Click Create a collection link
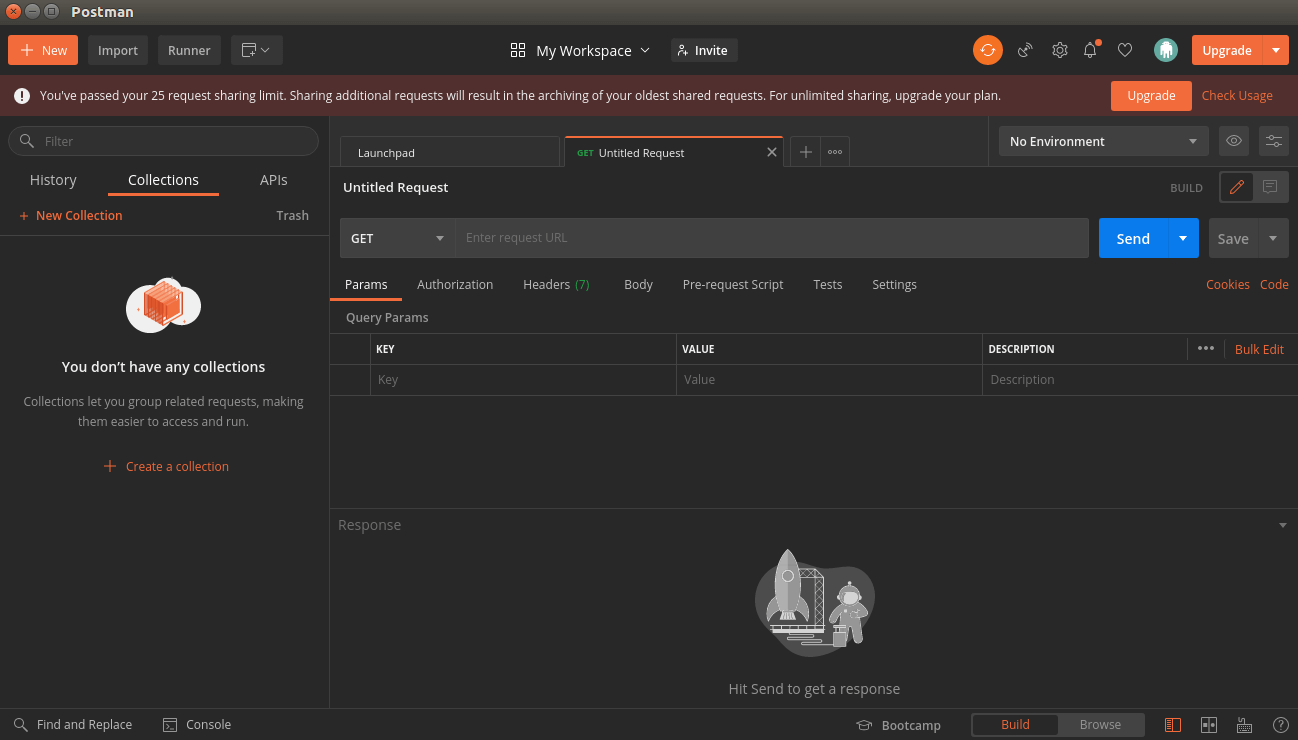The height and width of the screenshot is (740, 1298). point(167,466)
